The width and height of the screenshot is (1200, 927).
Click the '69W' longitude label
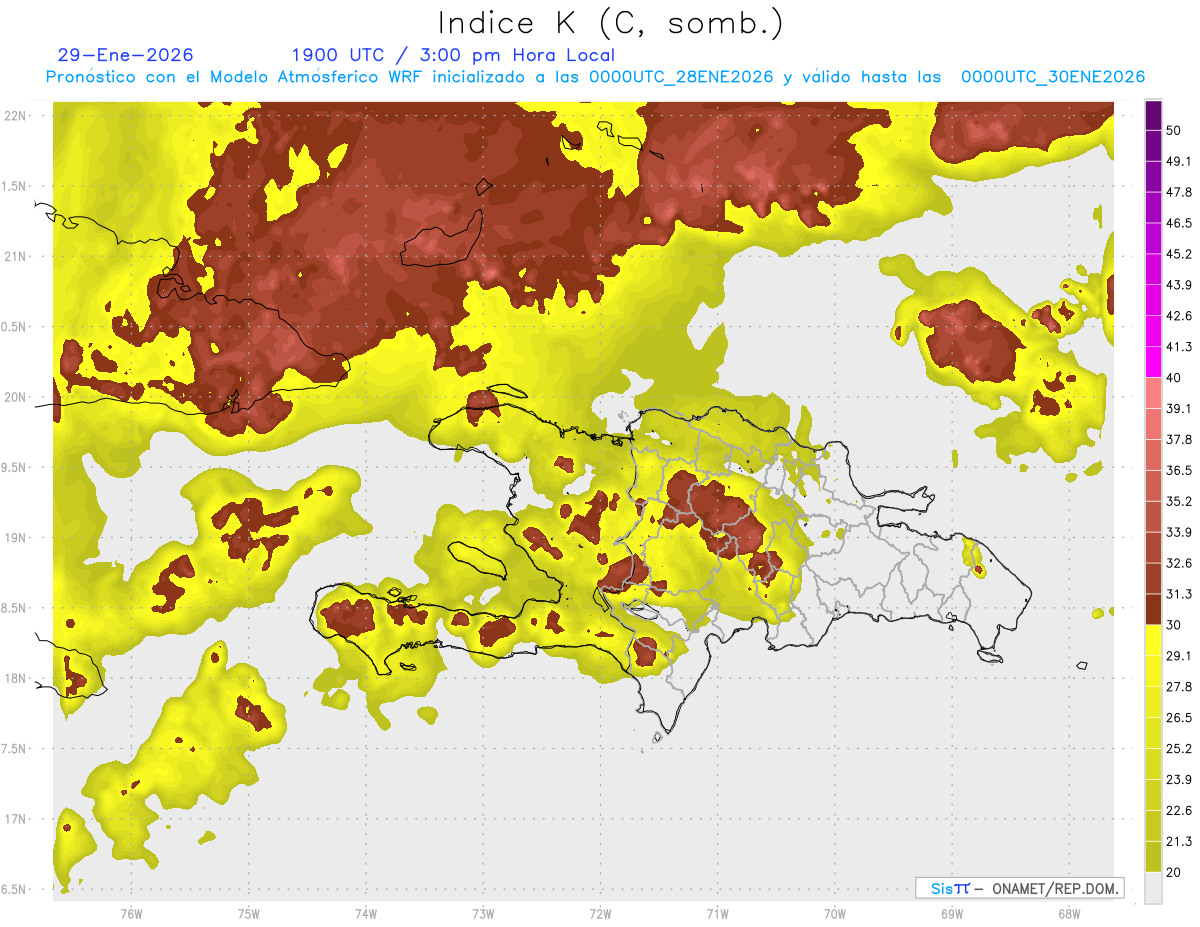951,913
